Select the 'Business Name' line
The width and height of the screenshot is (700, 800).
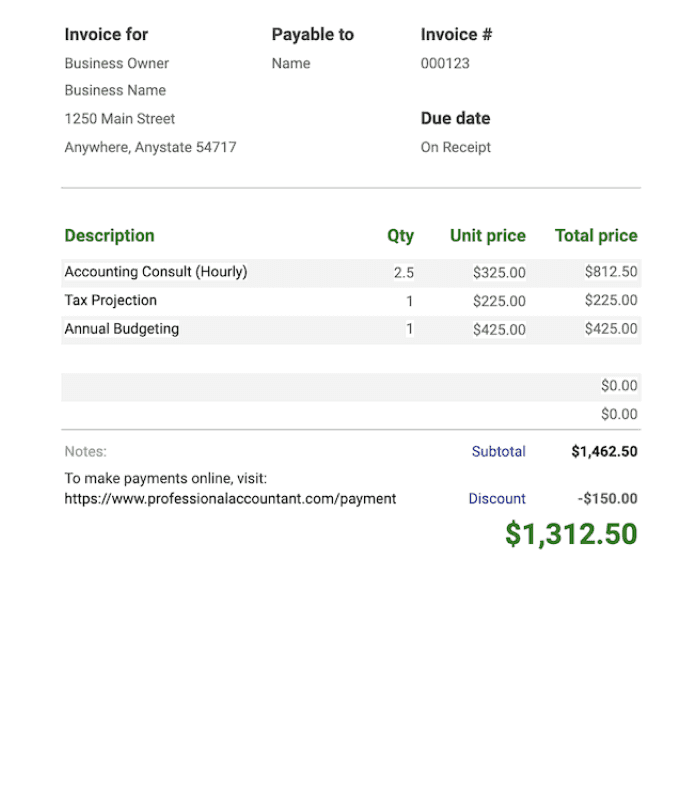[115, 90]
